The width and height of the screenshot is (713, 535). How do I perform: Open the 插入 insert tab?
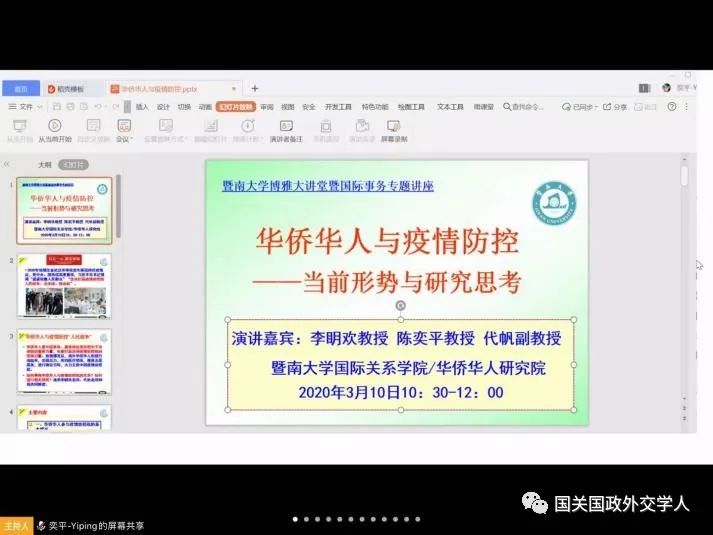(x=142, y=107)
